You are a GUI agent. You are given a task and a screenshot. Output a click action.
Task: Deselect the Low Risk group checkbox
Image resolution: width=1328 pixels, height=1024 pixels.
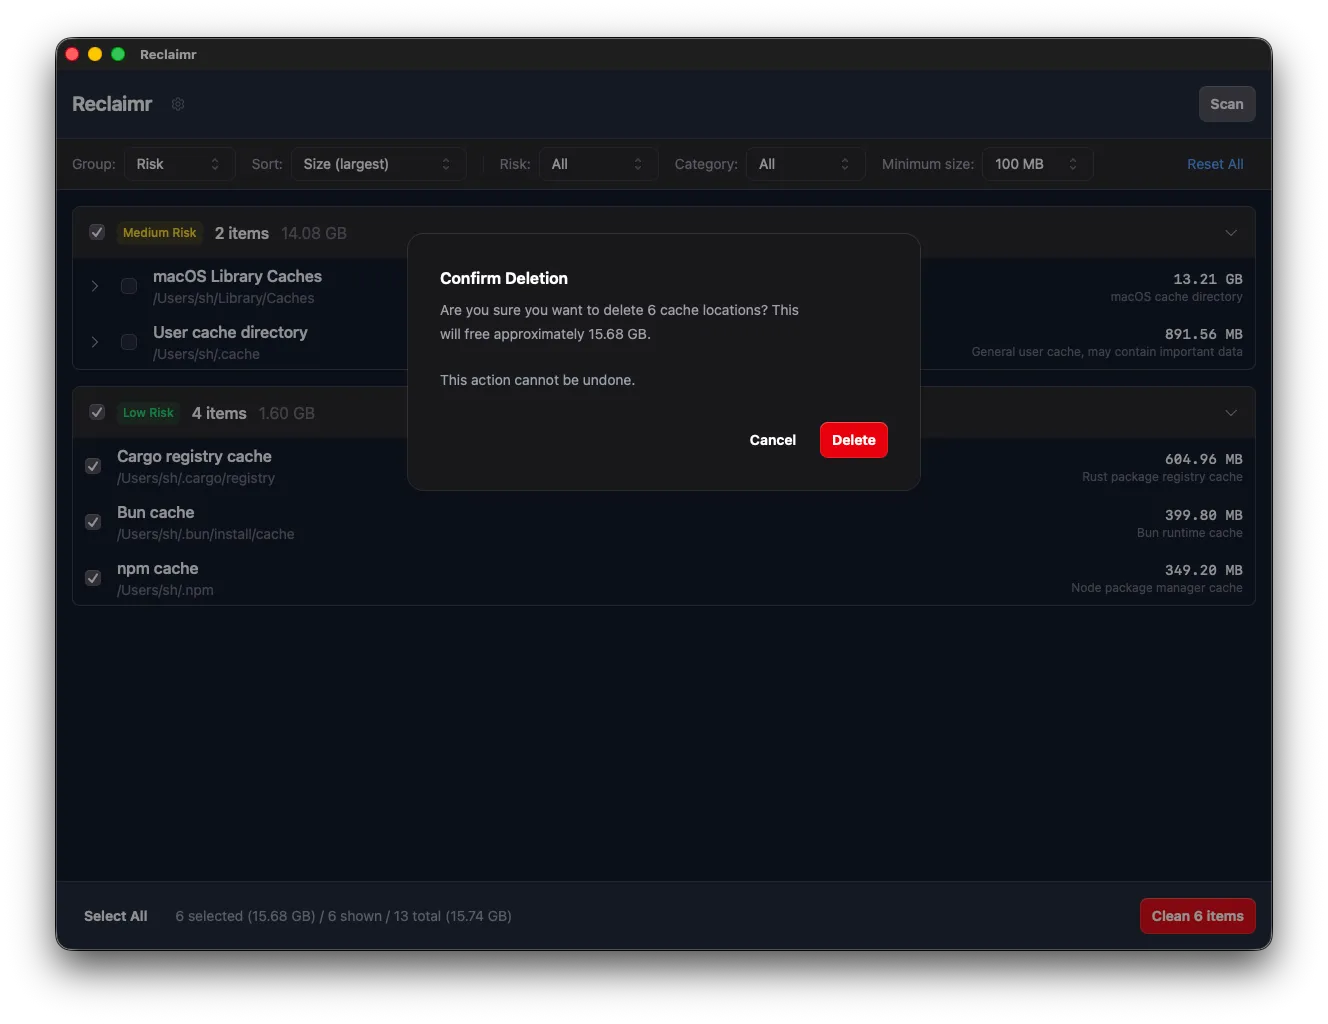click(x=97, y=412)
